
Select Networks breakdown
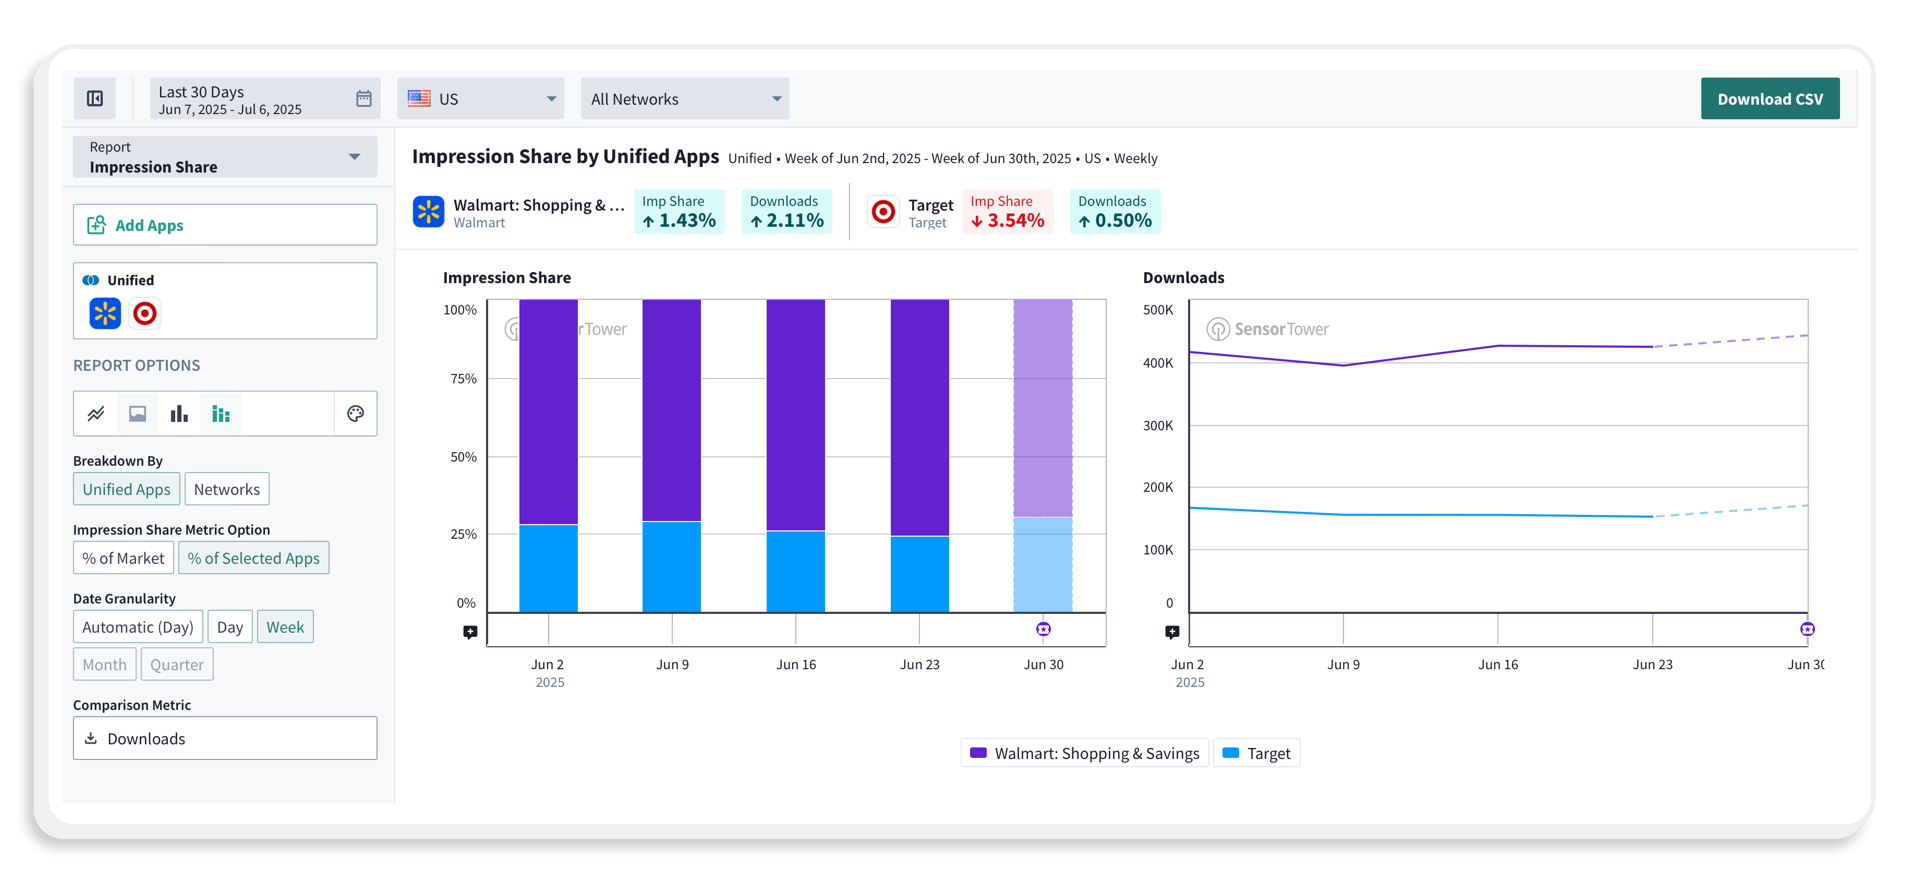click(x=227, y=489)
